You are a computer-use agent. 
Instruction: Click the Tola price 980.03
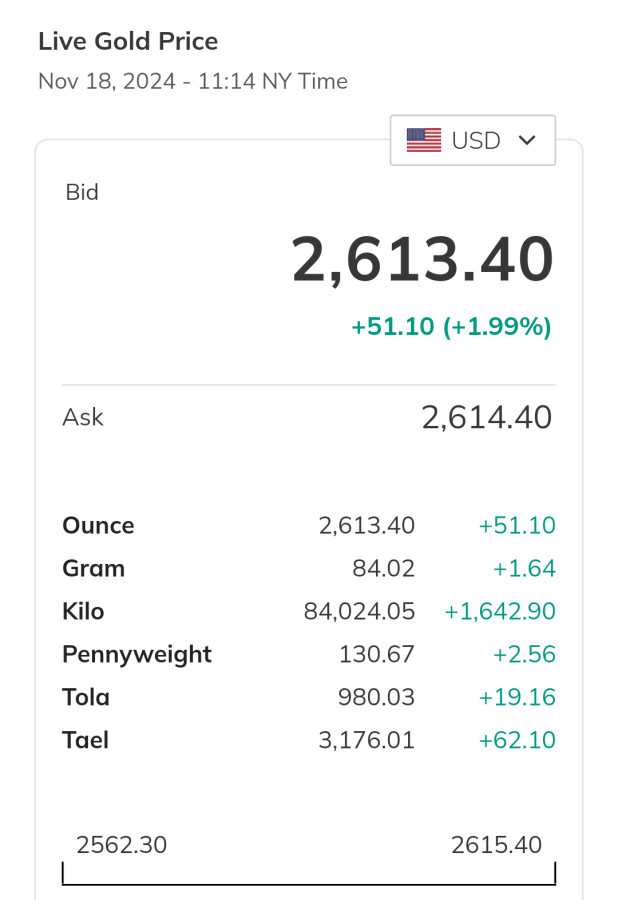pyautogui.click(x=377, y=697)
